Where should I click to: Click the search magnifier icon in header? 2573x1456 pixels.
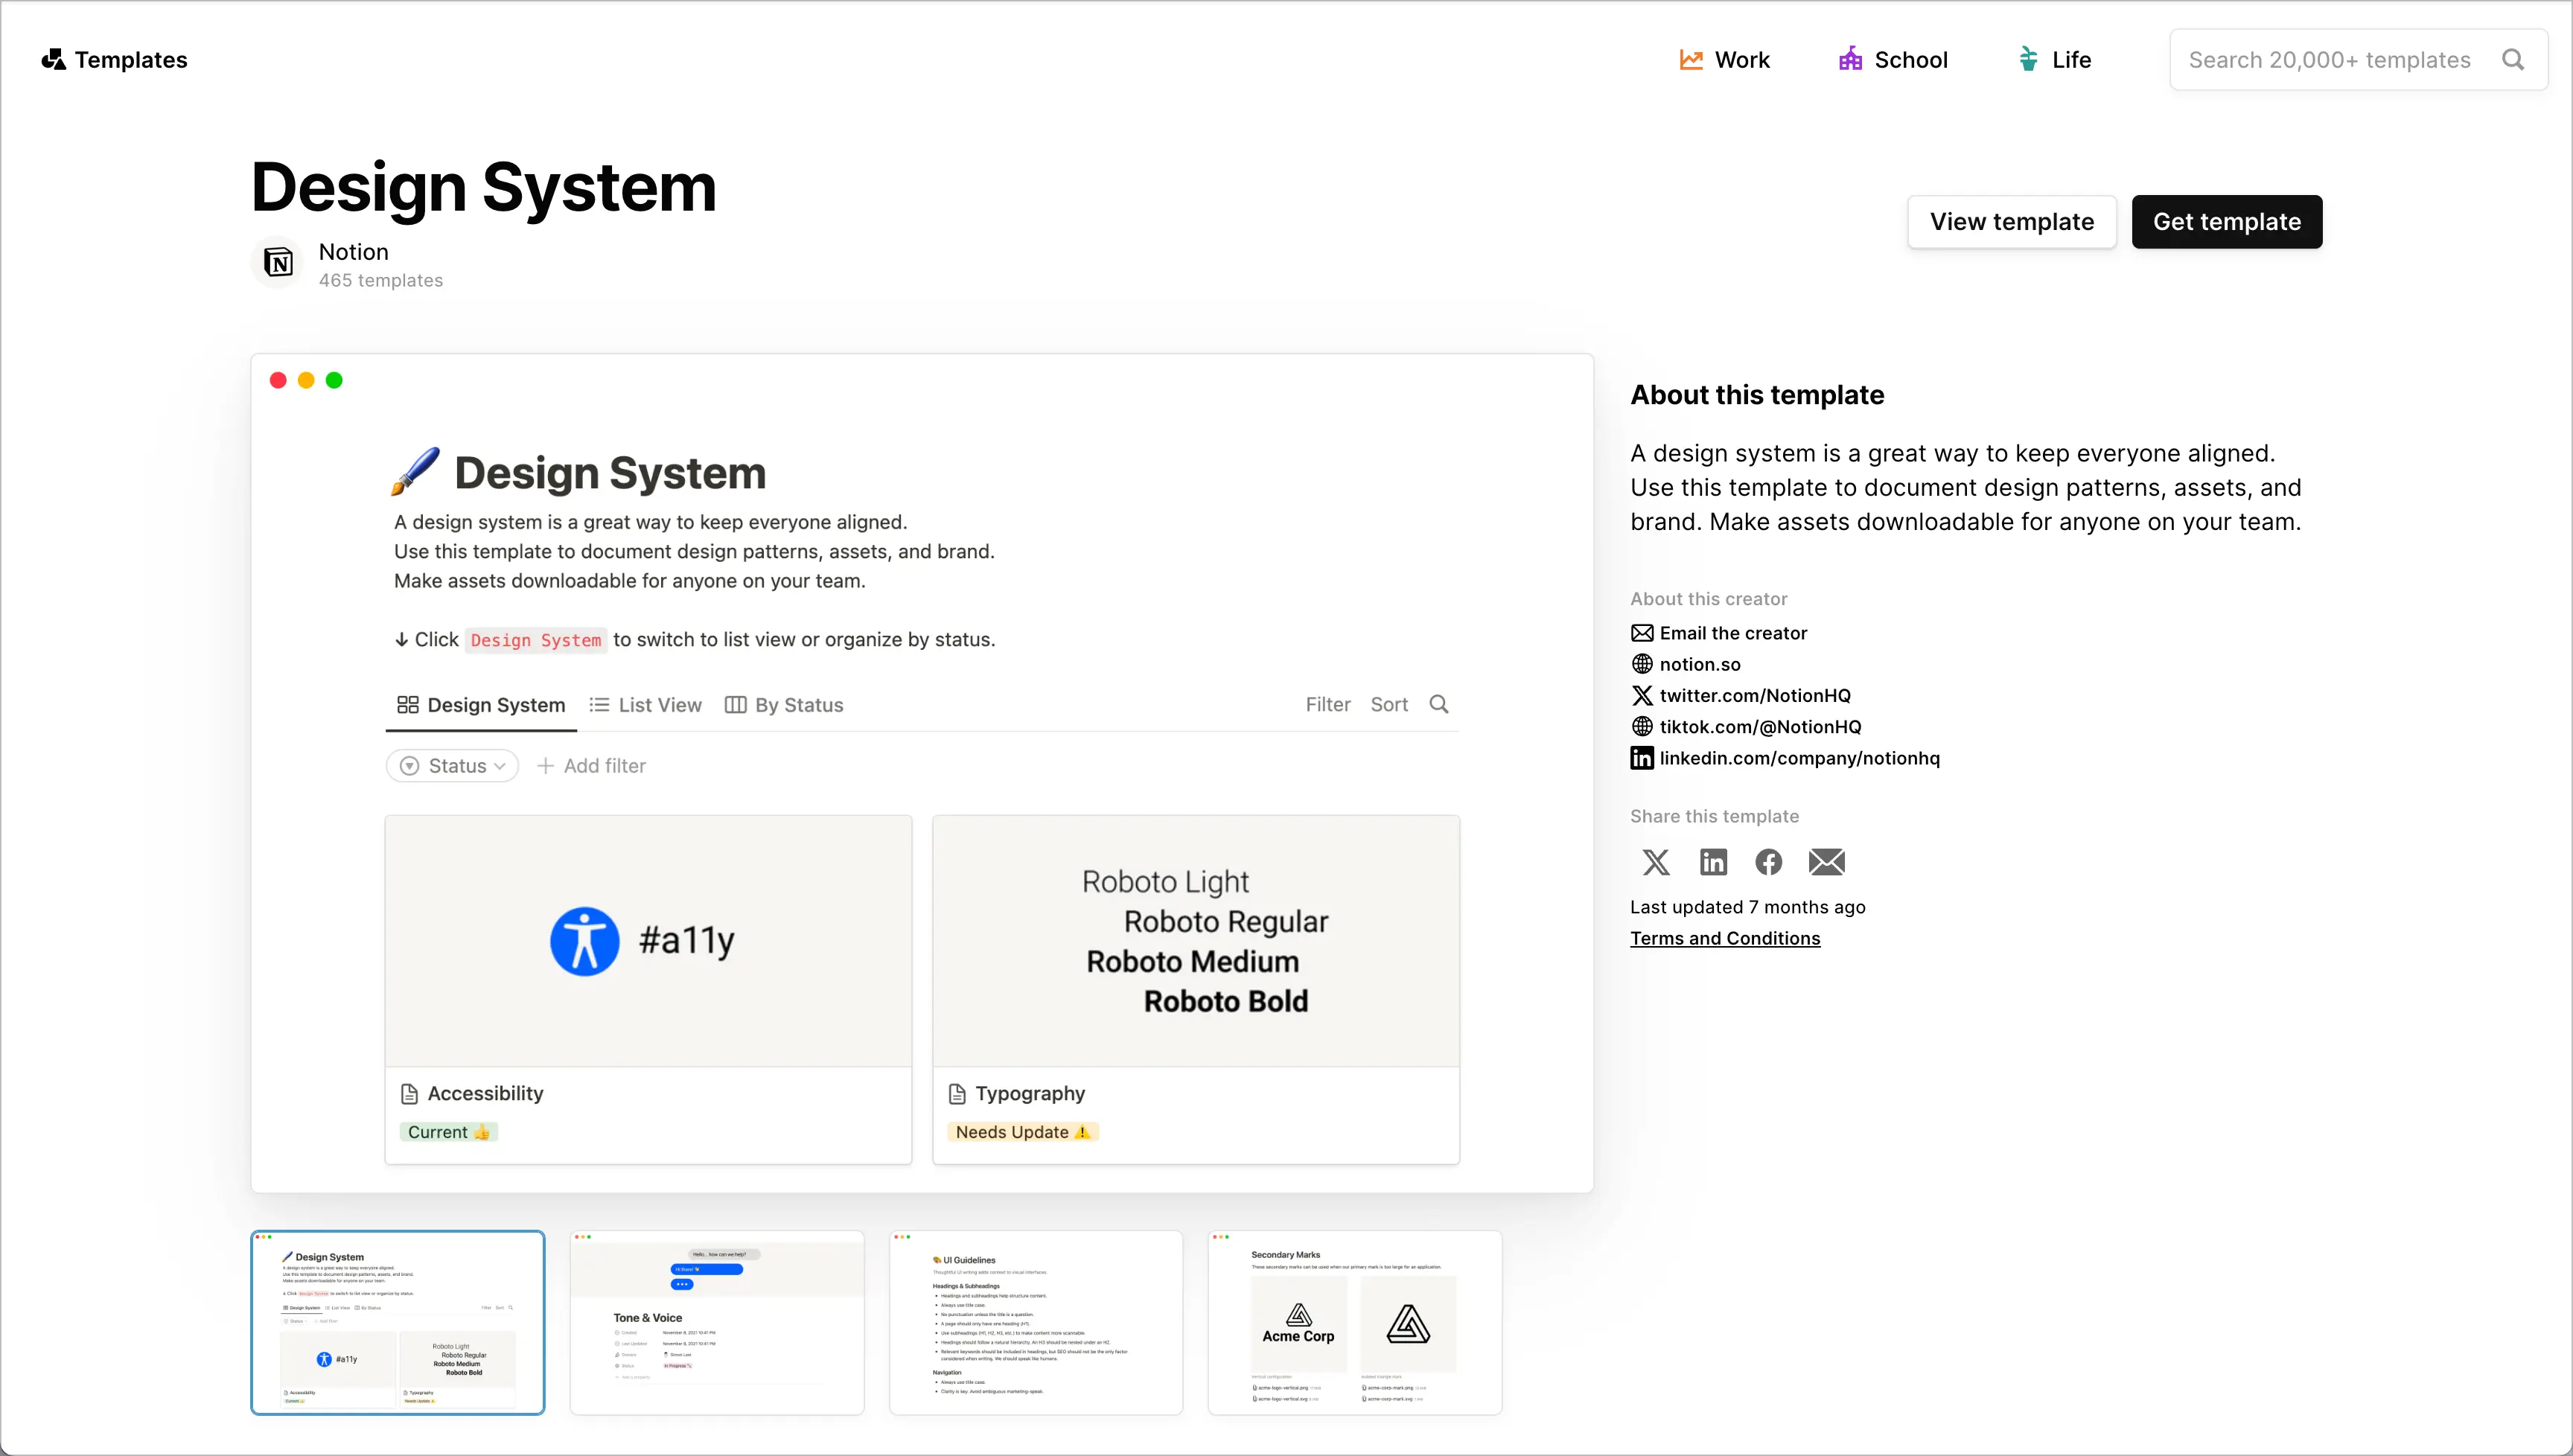[2512, 60]
